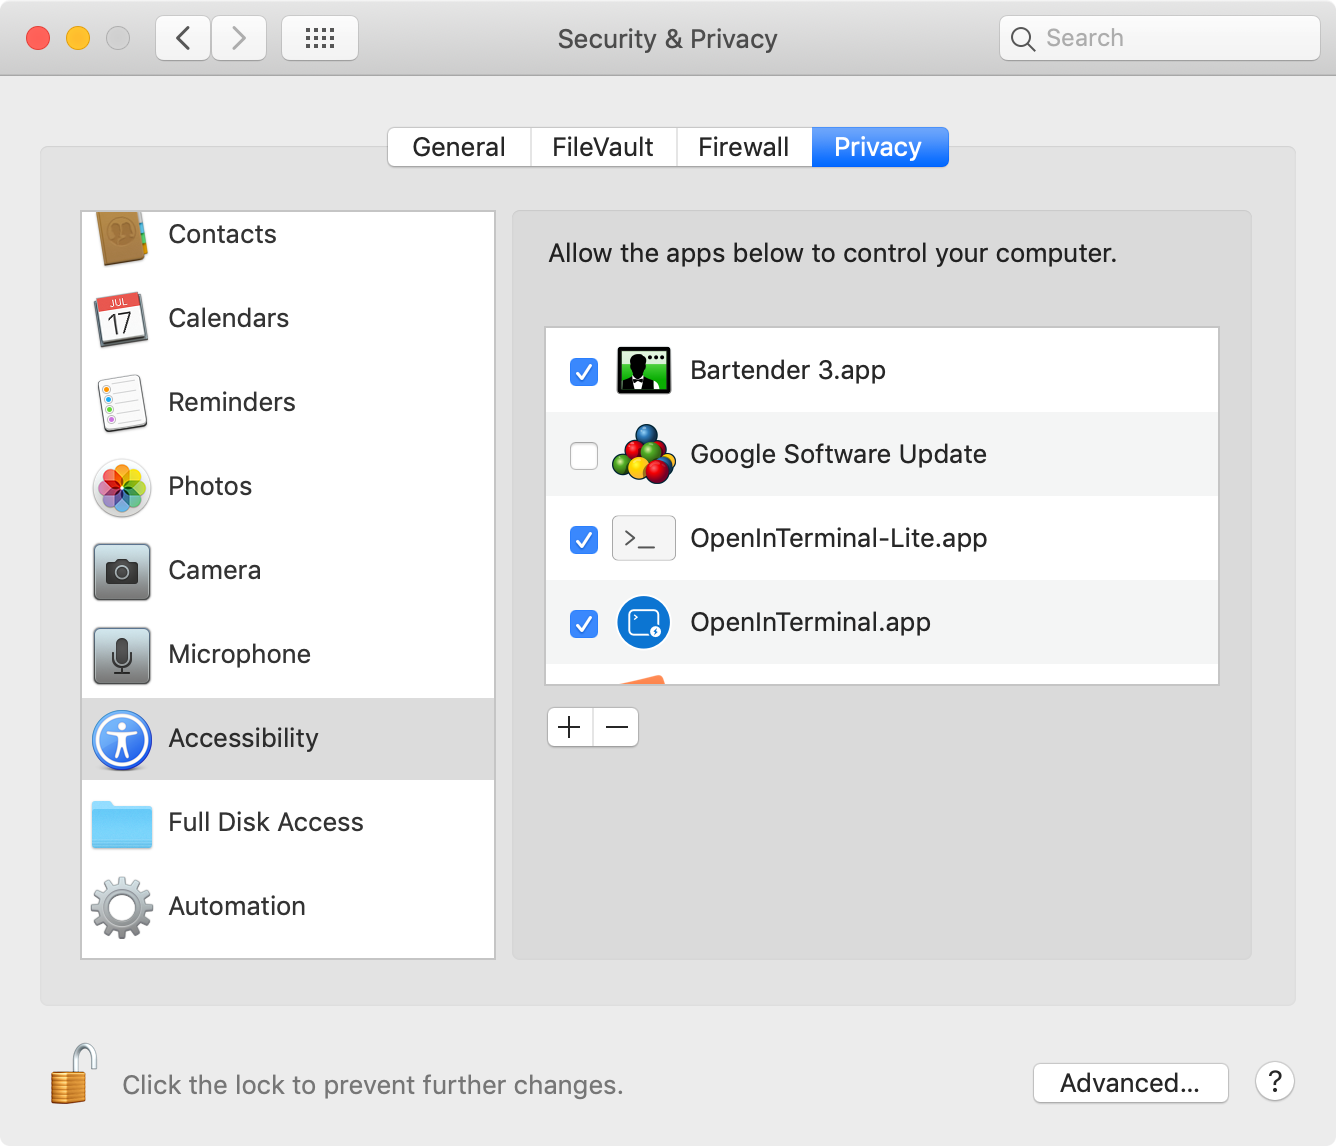The height and width of the screenshot is (1146, 1336).
Task: Select the Automation gear icon
Action: (120, 907)
